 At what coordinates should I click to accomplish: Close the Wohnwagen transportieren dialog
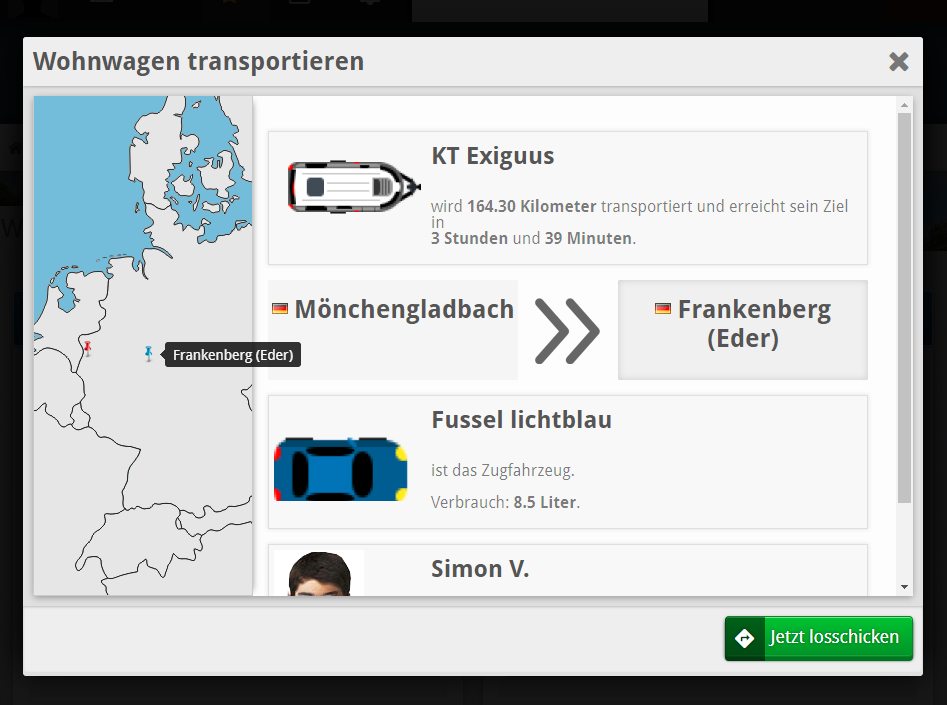[899, 62]
